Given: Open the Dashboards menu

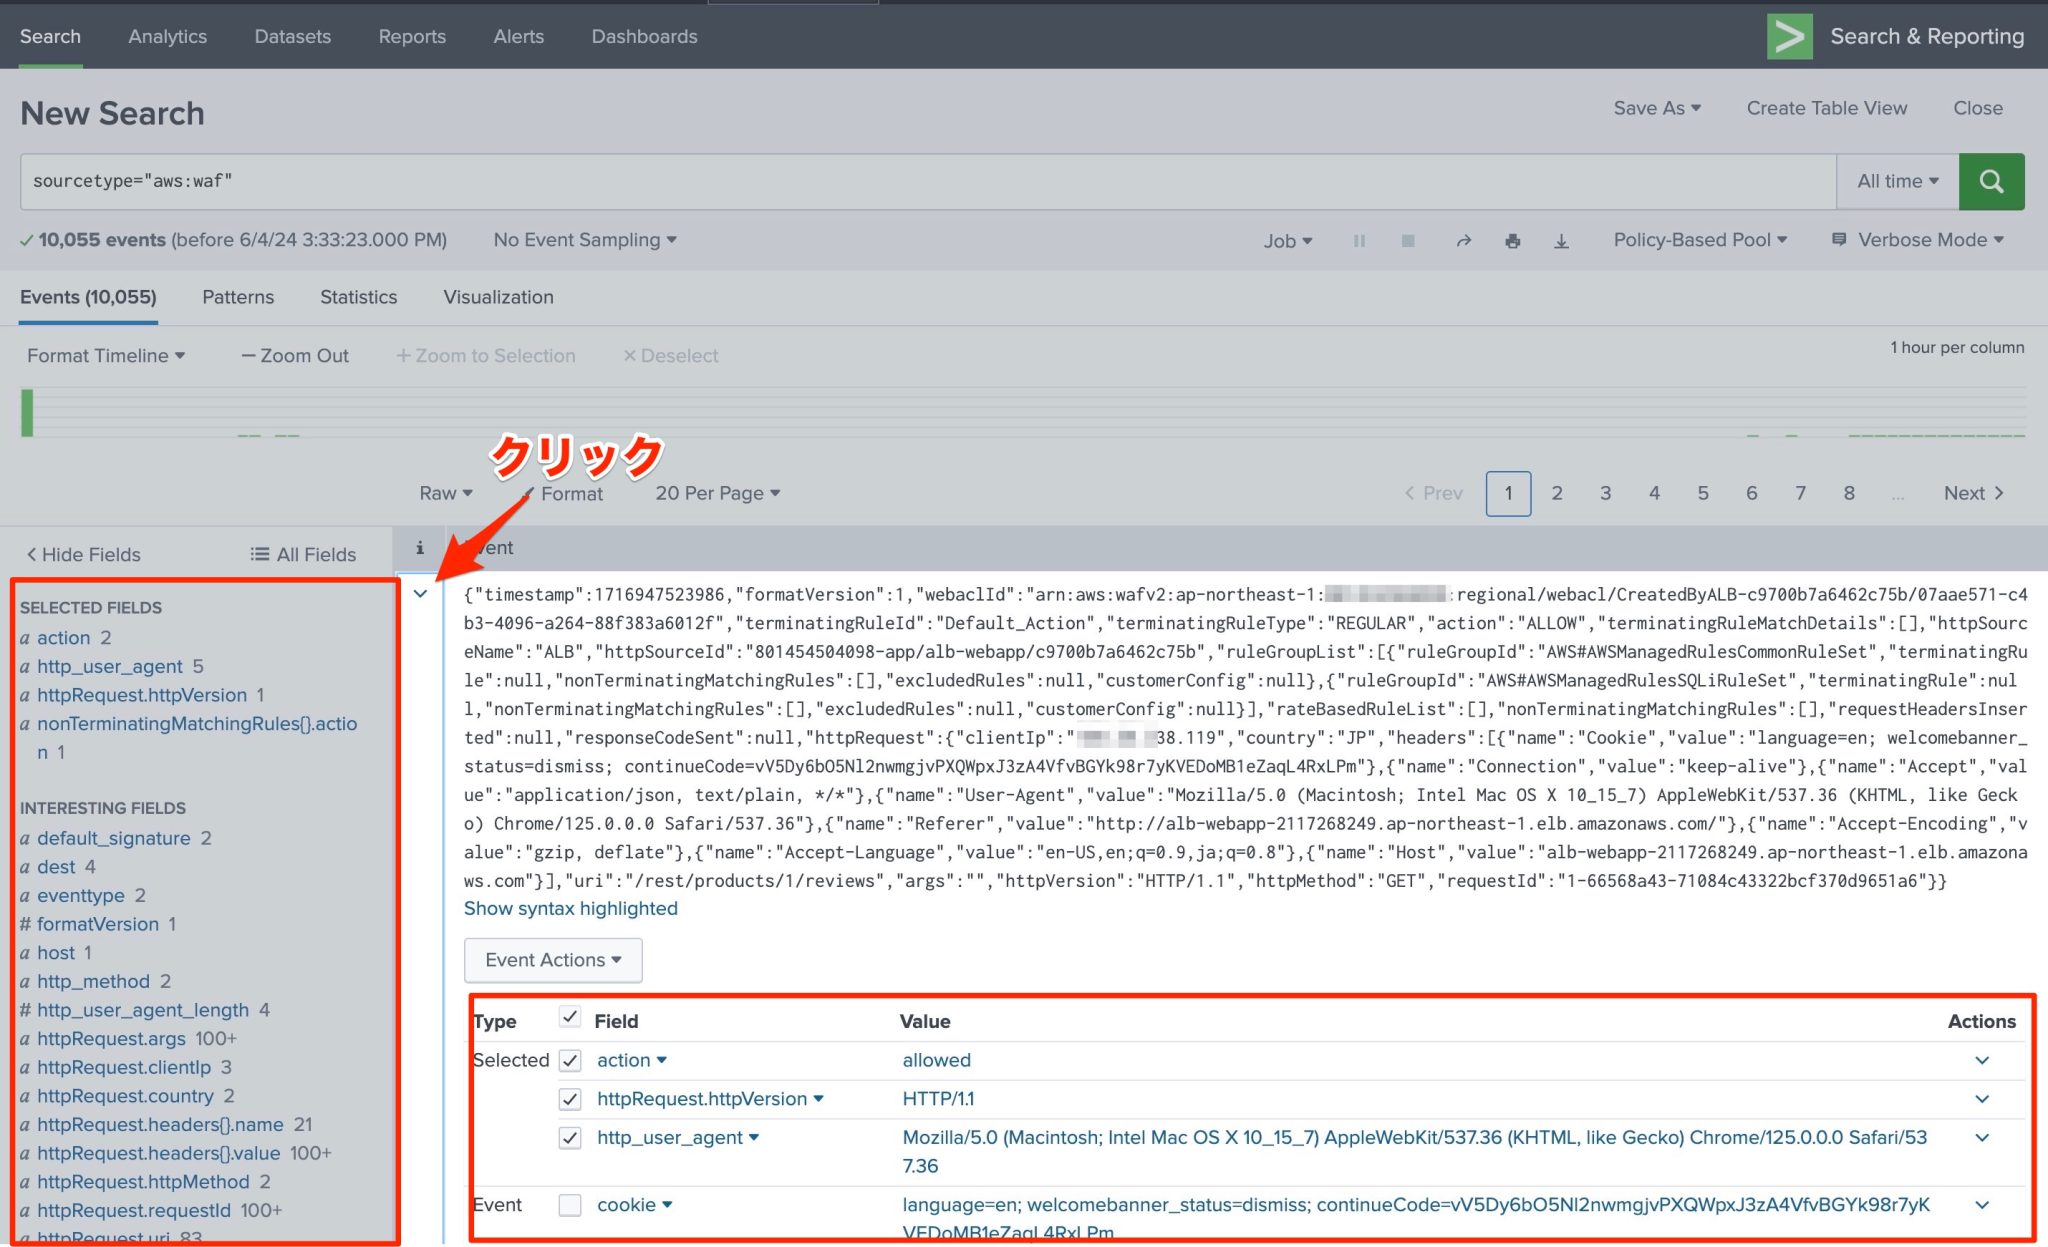Looking at the screenshot, I should [x=644, y=36].
